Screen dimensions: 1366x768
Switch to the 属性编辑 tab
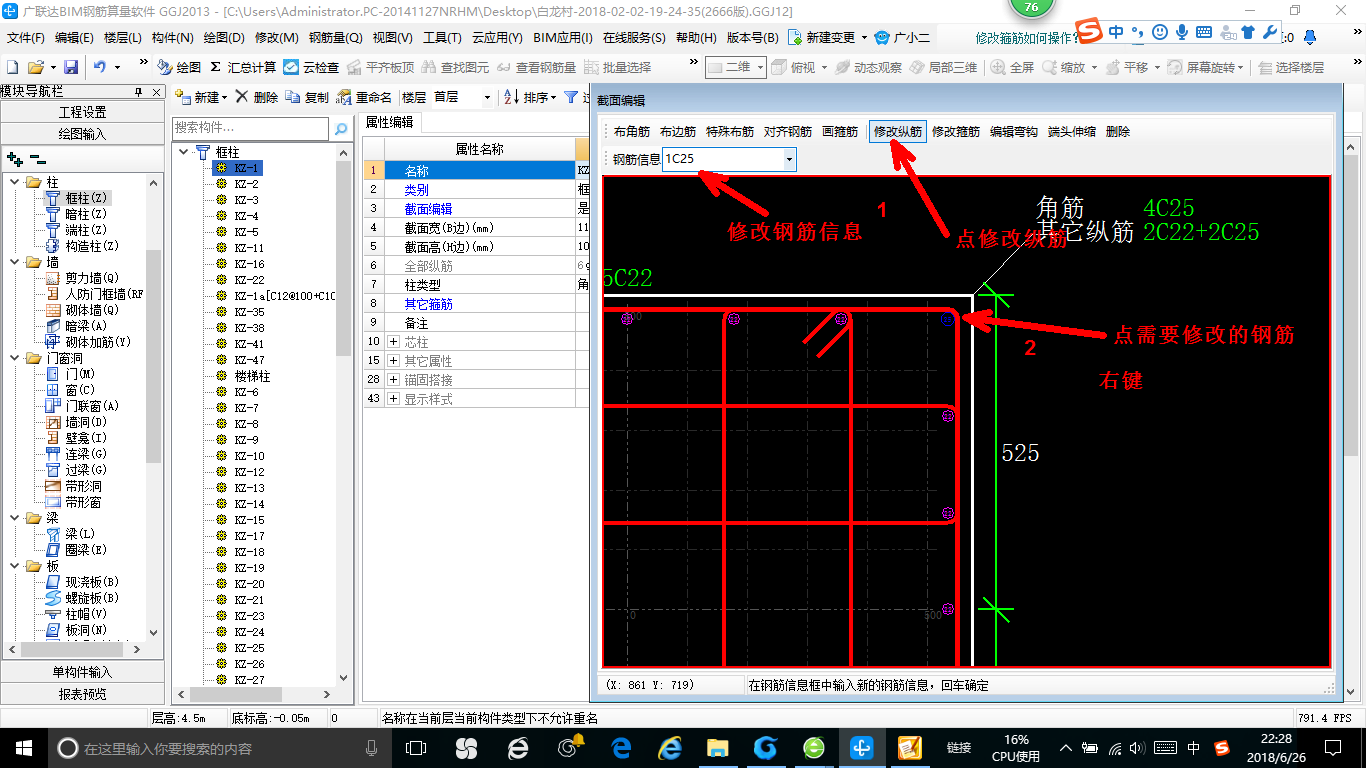(389, 123)
